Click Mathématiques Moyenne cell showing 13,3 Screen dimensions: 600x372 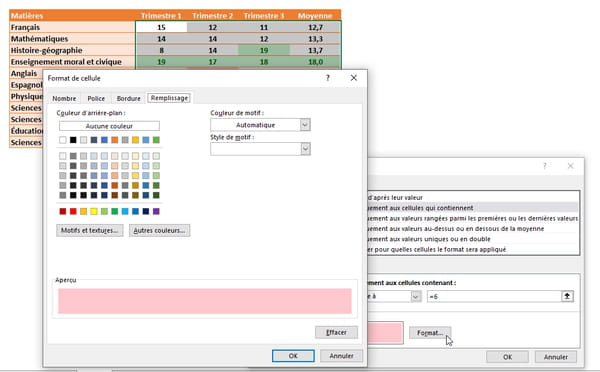pos(315,39)
